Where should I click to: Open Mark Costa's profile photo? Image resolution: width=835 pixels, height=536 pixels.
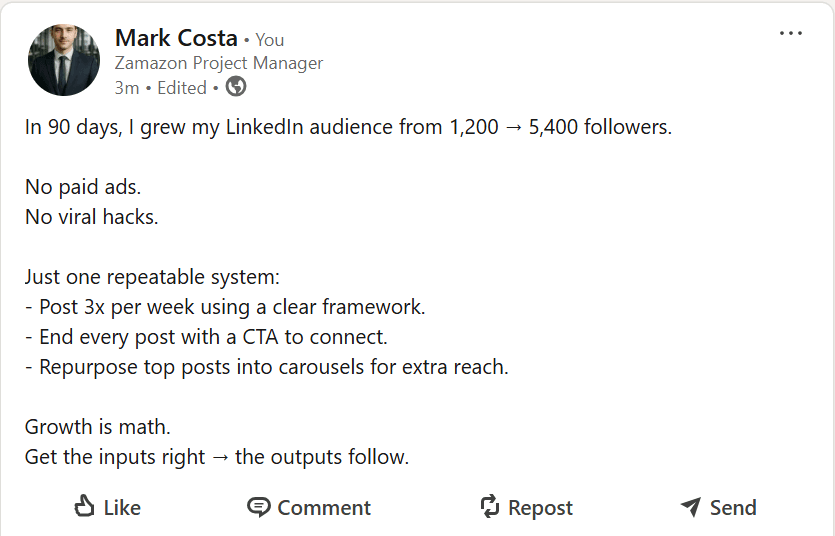click(64, 60)
